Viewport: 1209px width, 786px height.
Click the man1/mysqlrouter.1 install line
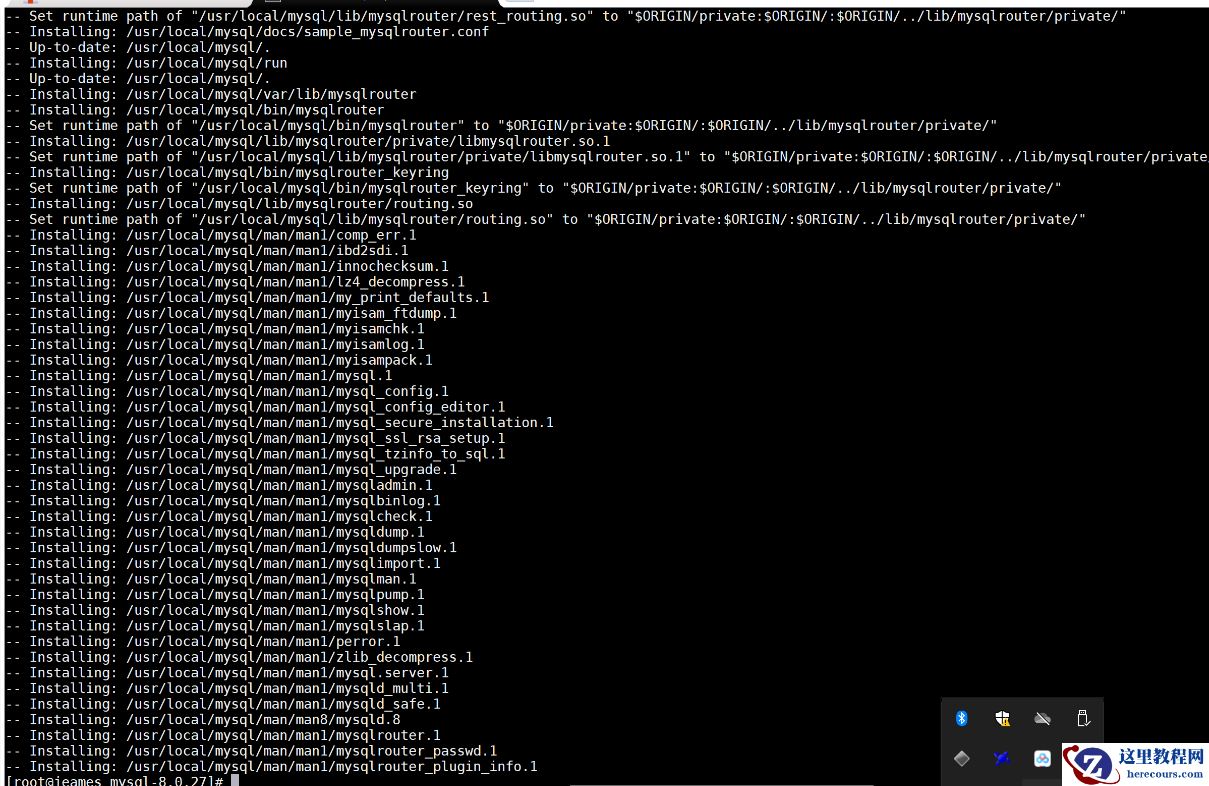pyautogui.click(x=223, y=735)
